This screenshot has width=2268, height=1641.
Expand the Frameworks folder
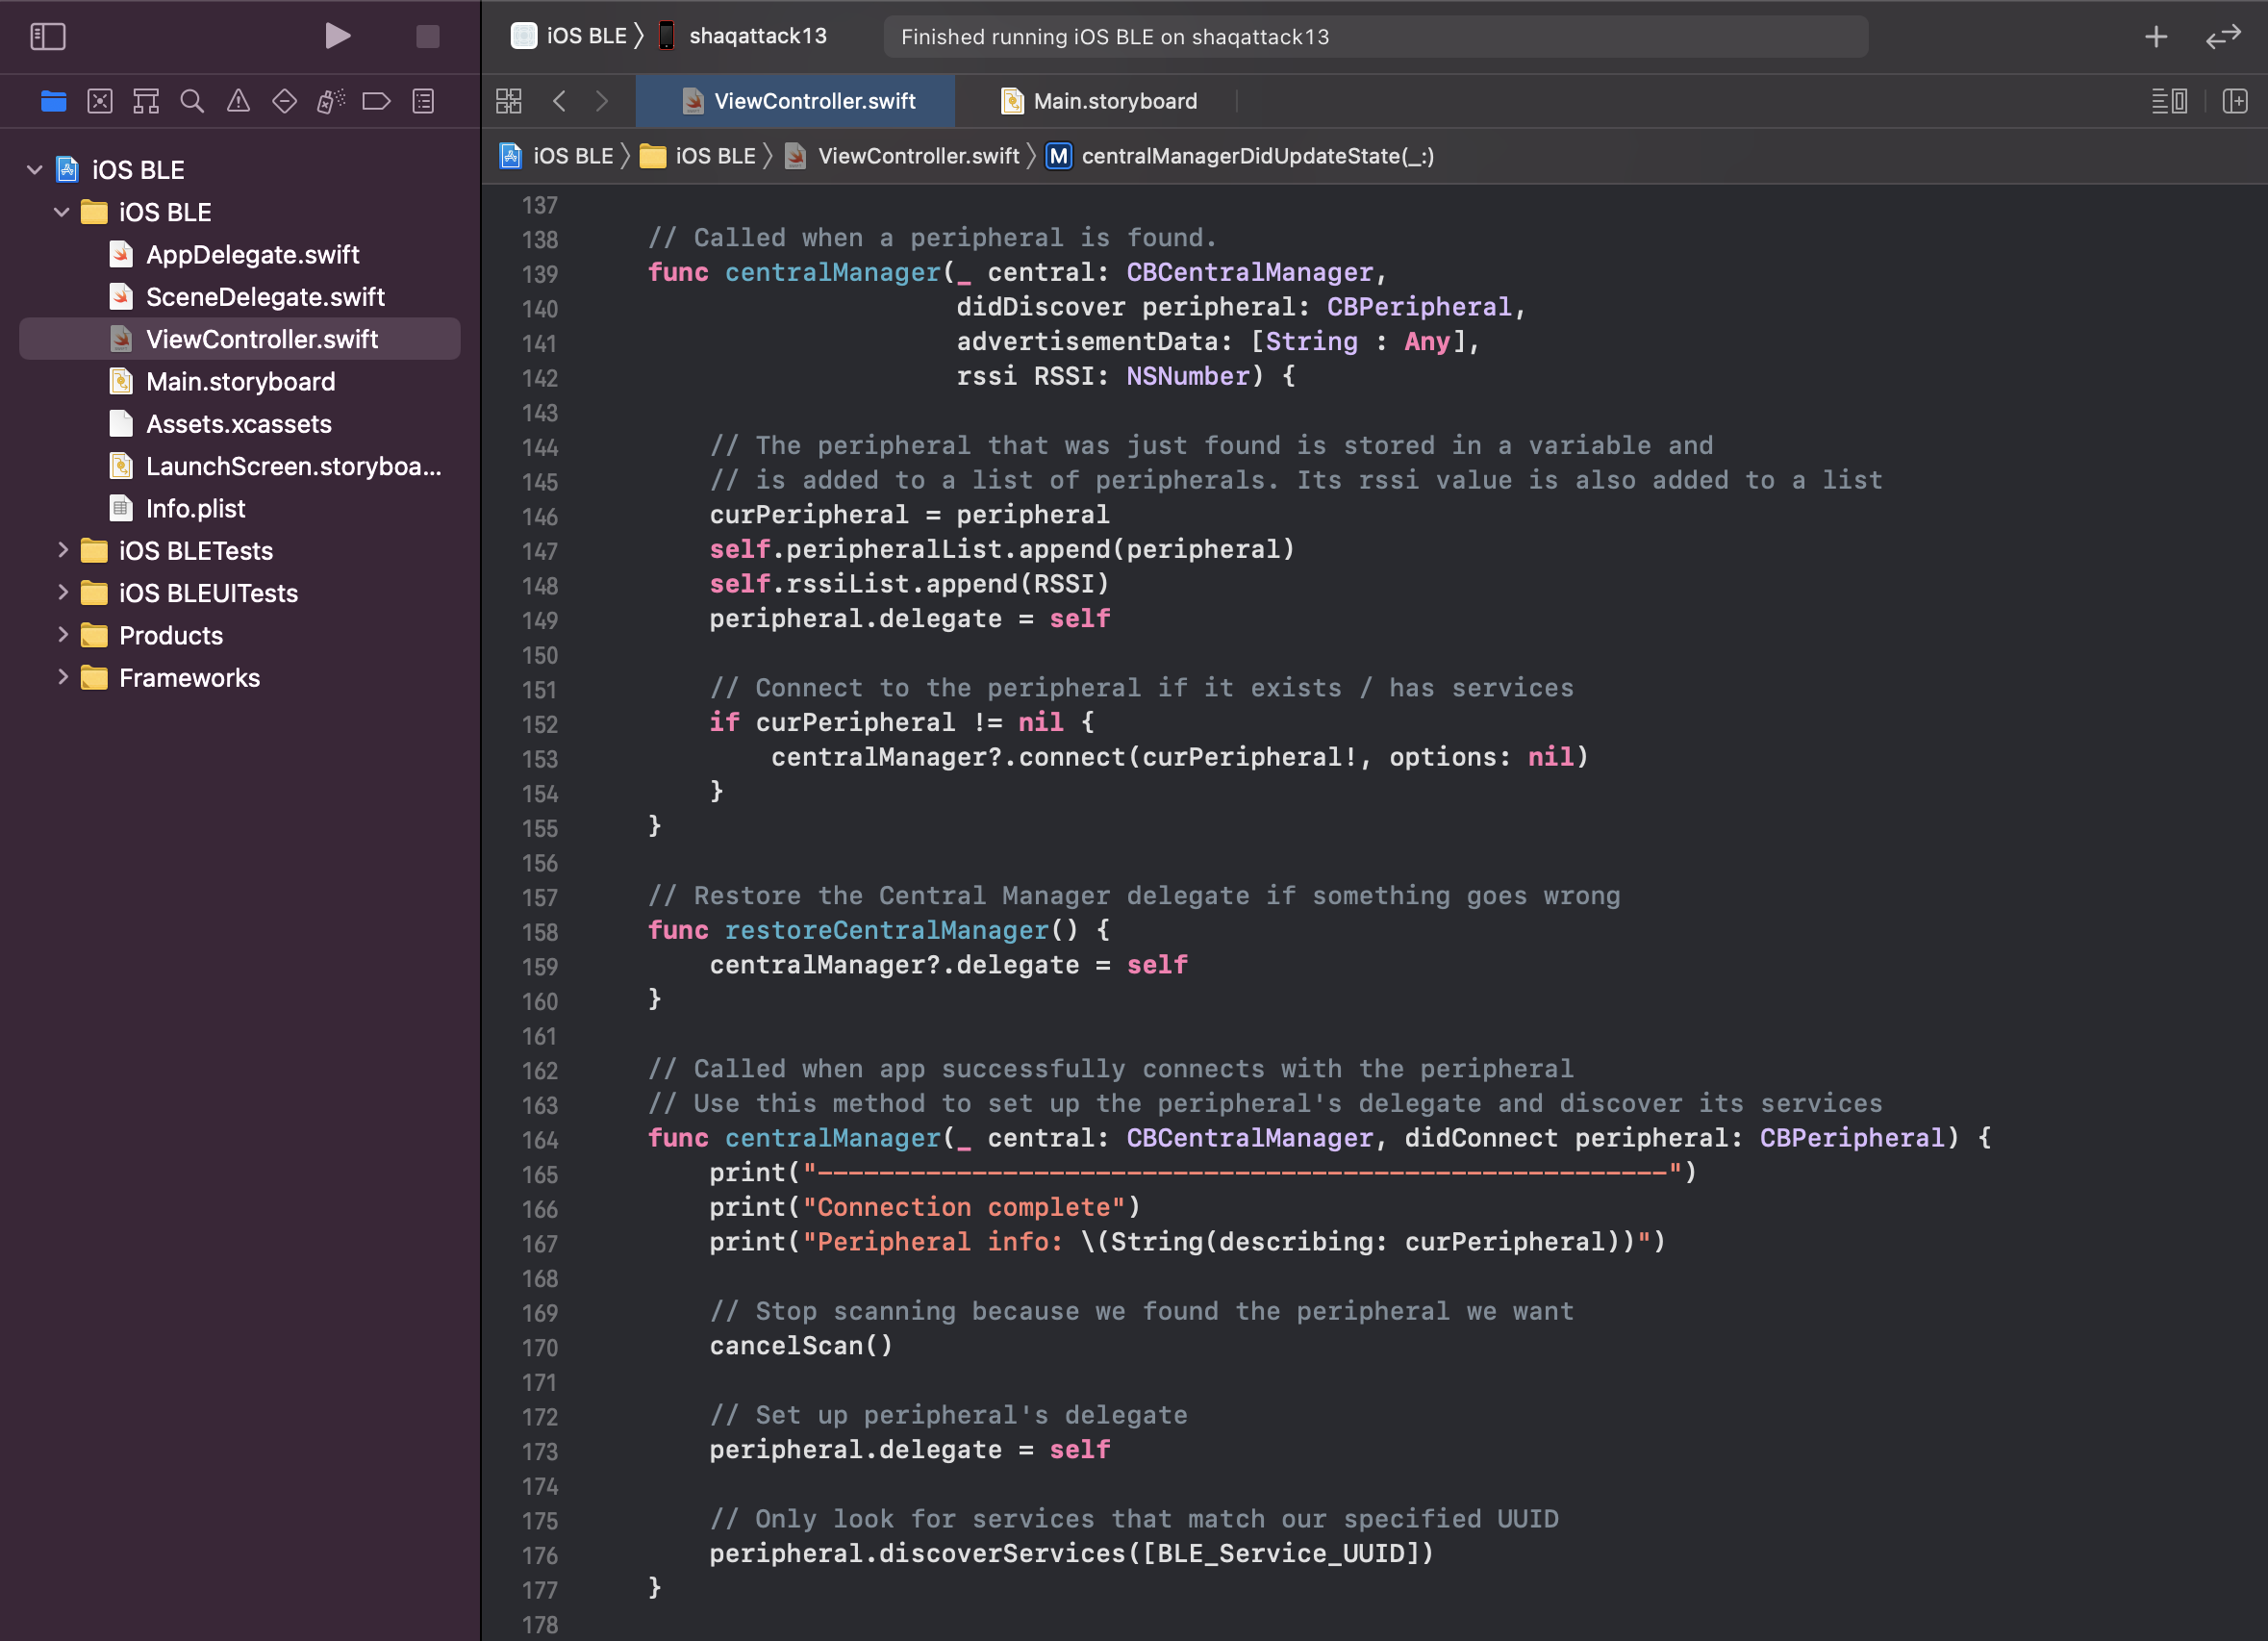click(62, 677)
